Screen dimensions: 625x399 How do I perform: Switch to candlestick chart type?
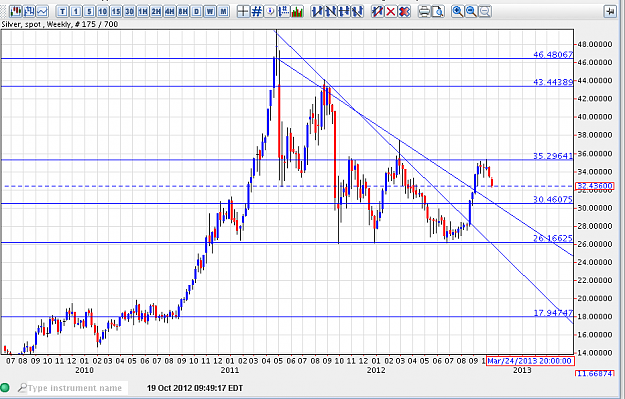(x=16, y=11)
